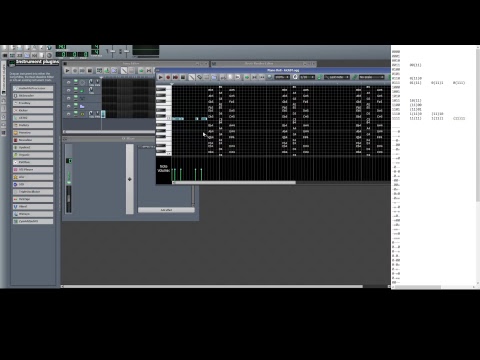Select the TripleOscillator instrument plugin
The height and width of the screenshot is (360, 480).
pos(33,192)
